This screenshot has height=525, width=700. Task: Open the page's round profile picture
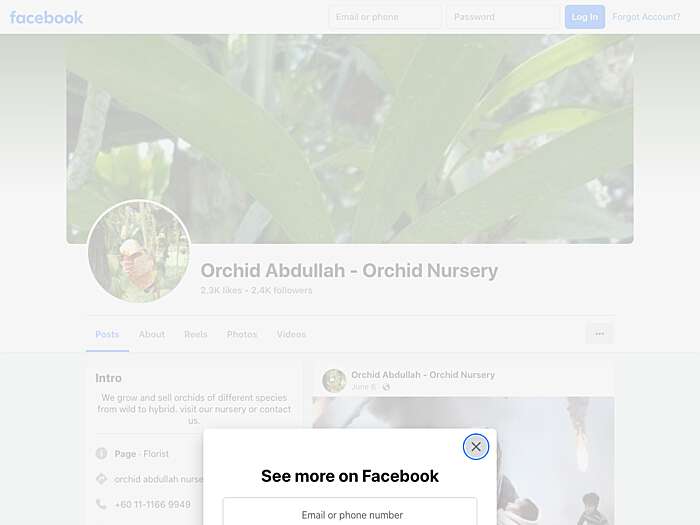139,251
